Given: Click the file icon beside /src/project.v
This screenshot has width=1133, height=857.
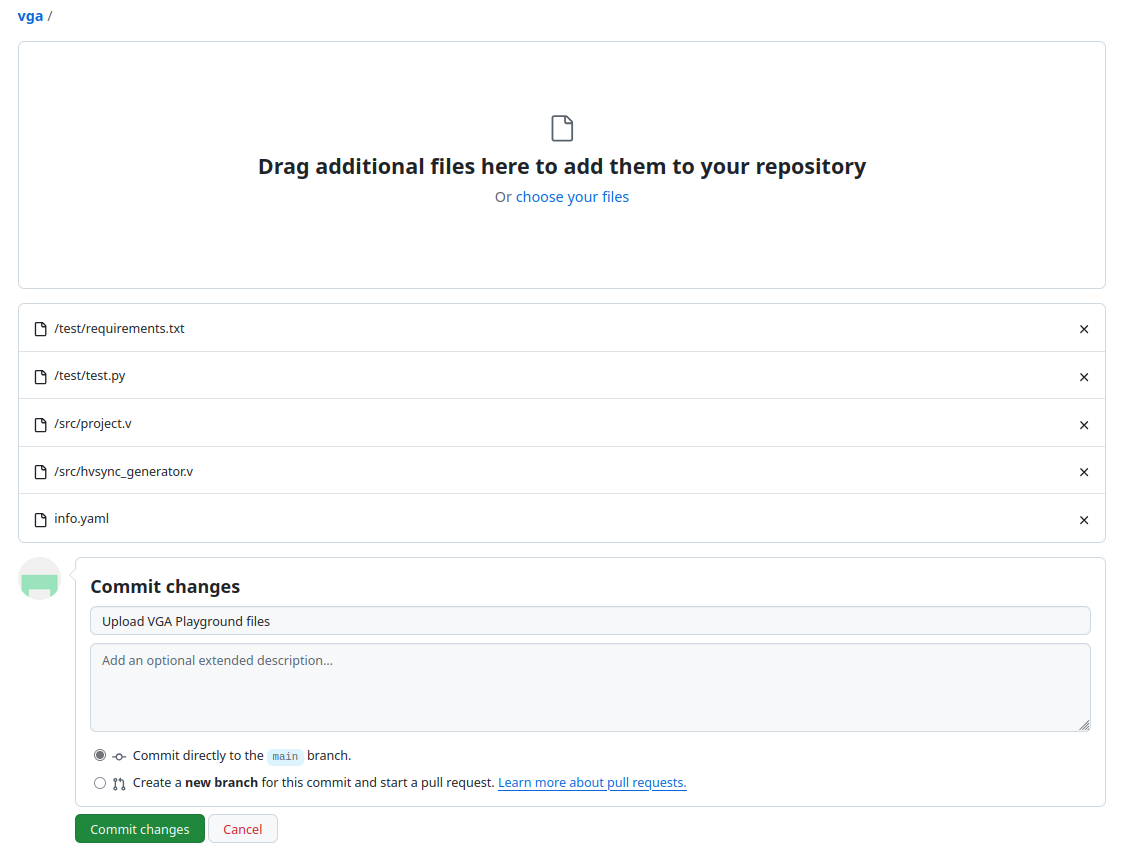Looking at the screenshot, I should [41, 425].
